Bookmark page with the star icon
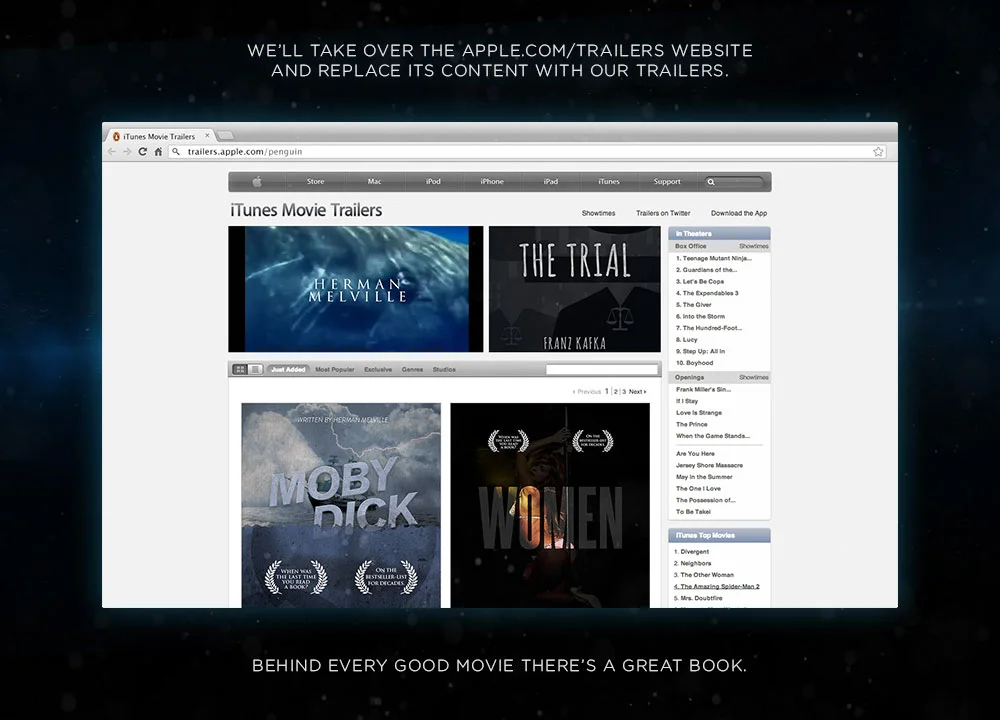 878,152
